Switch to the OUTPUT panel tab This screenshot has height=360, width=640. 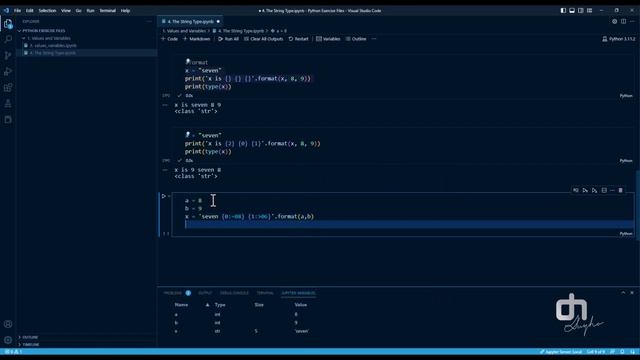205,293
